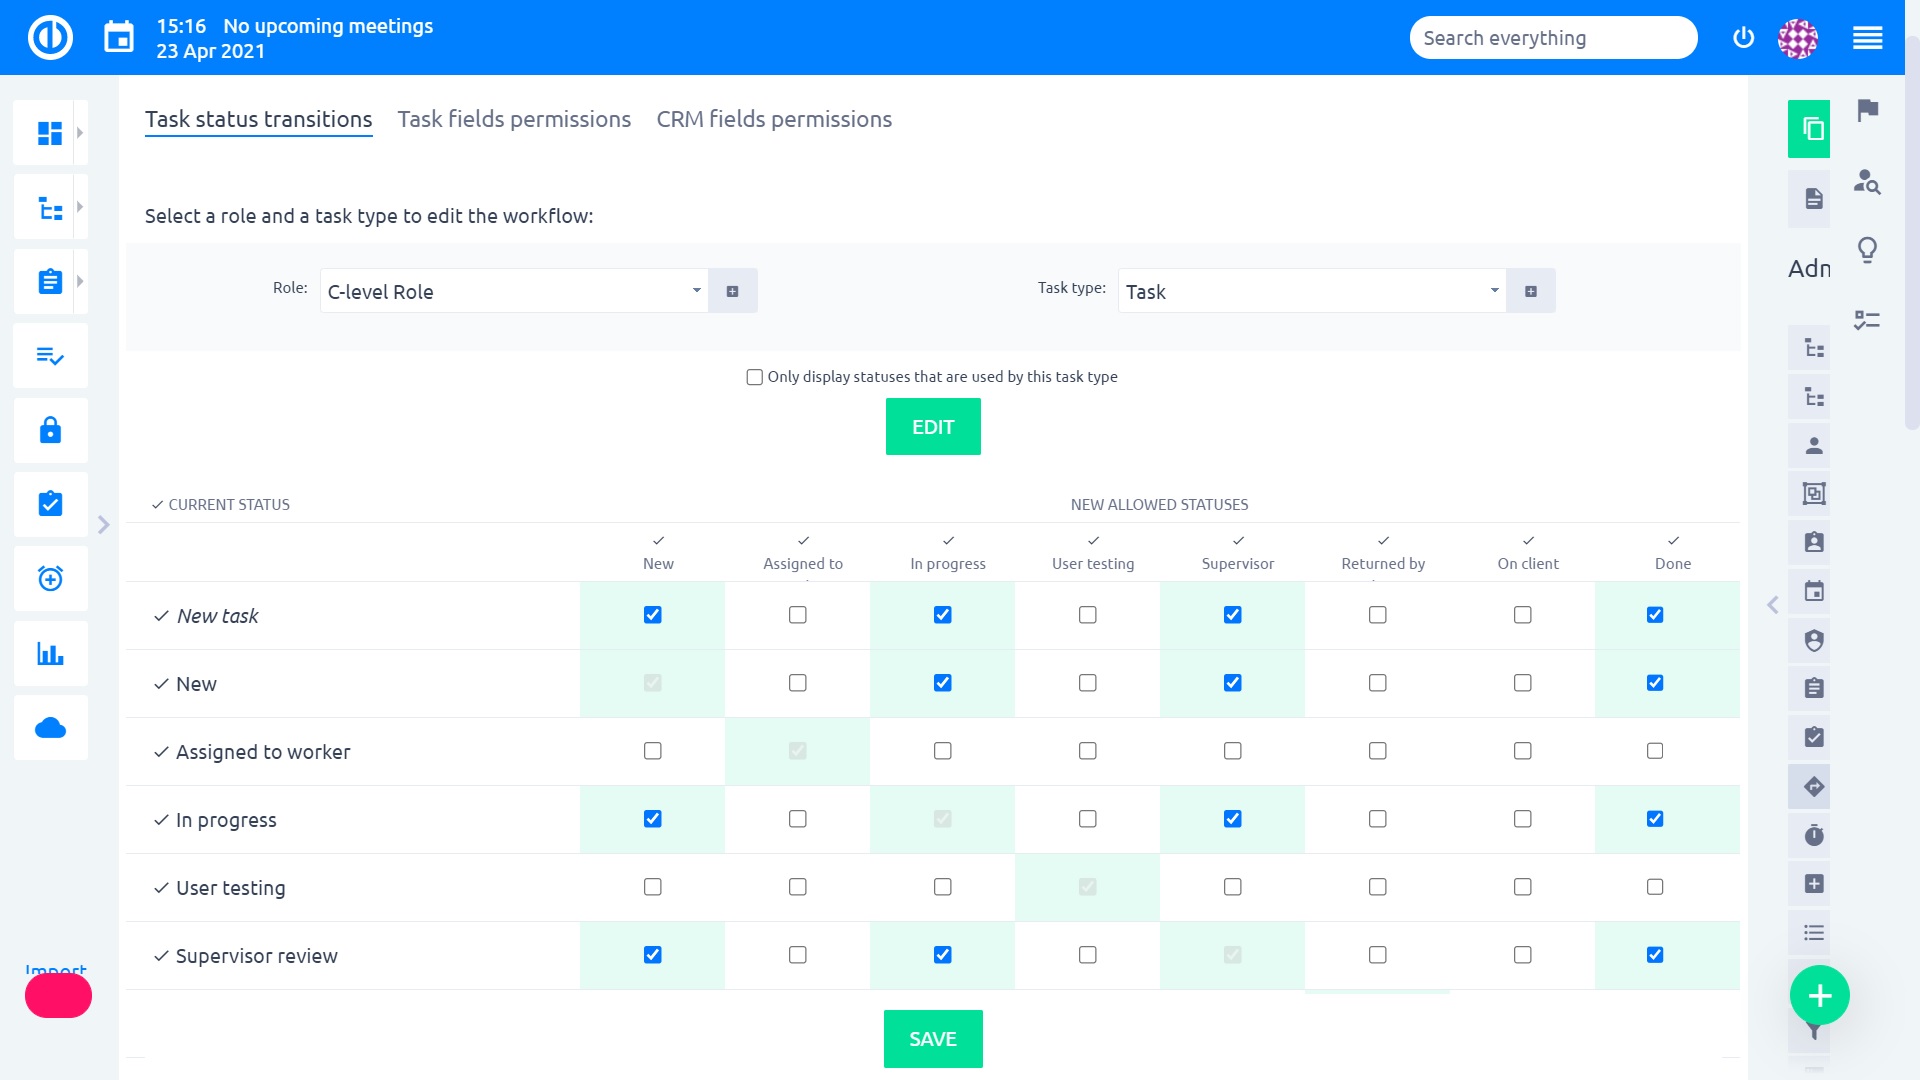This screenshot has width=1920, height=1080.
Task: Click inside the Search everything field
Action: click(1552, 37)
